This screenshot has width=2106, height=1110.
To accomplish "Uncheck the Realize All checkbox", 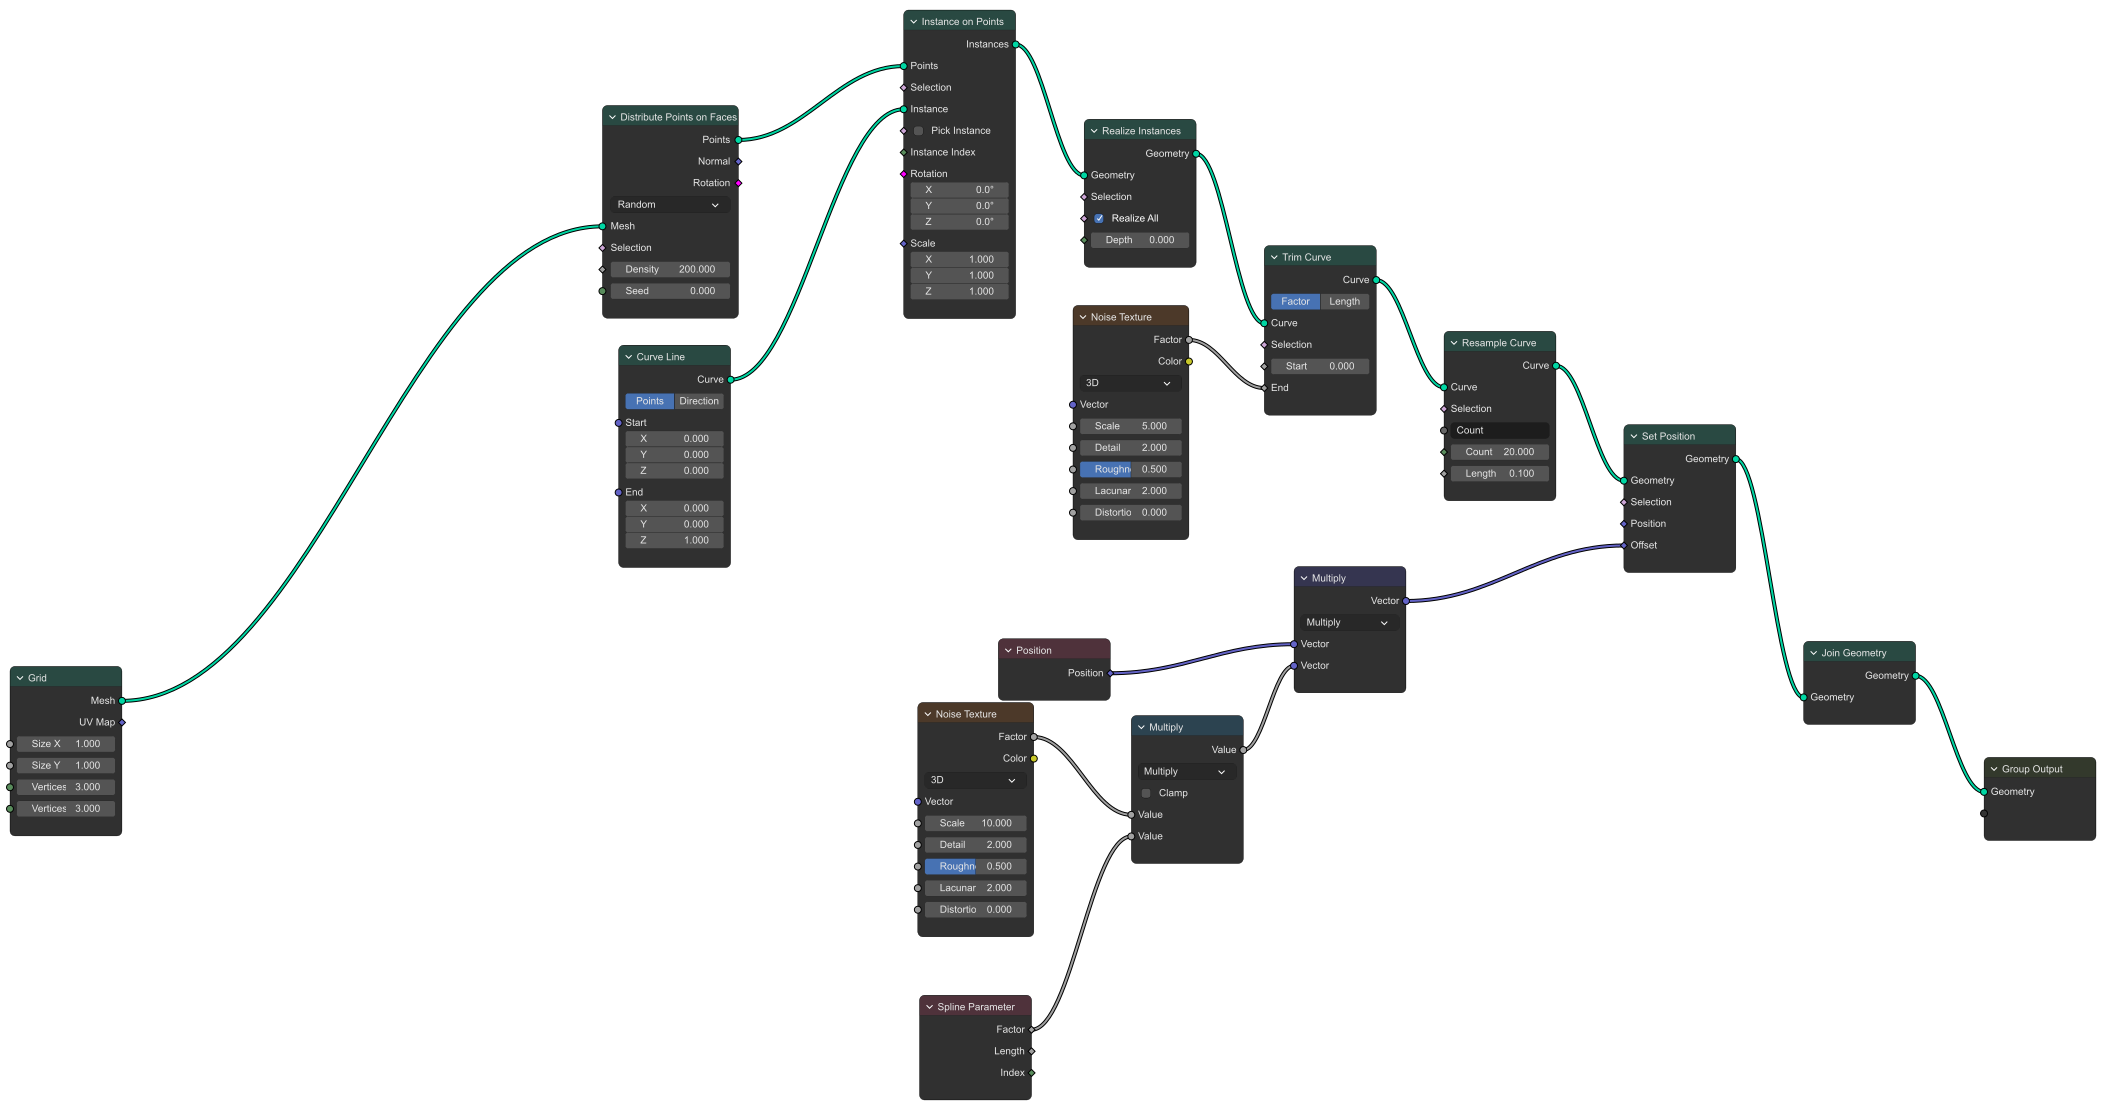I will (1099, 218).
